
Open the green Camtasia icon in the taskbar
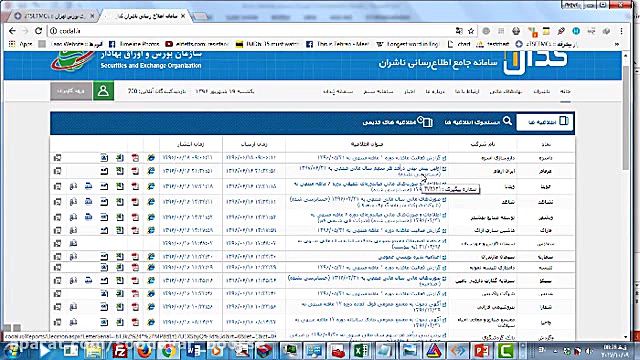(x=506, y=351)
